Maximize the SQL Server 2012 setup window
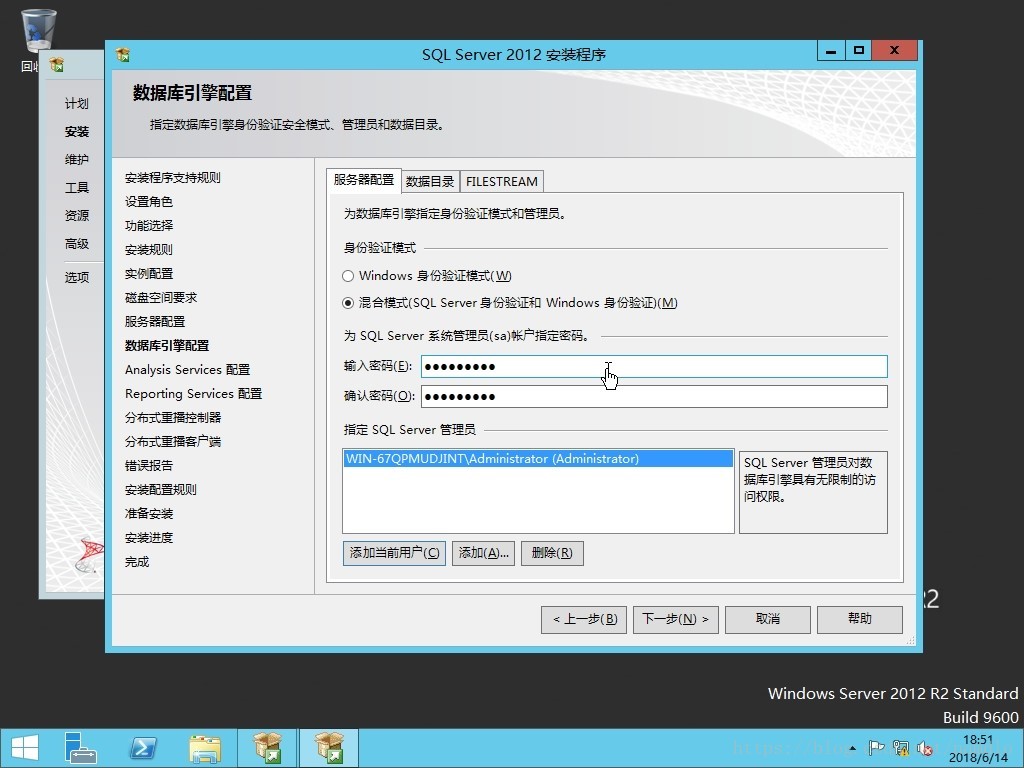Image resolution: width=1024 pixels, height=768 pixels. click(859, 51)
